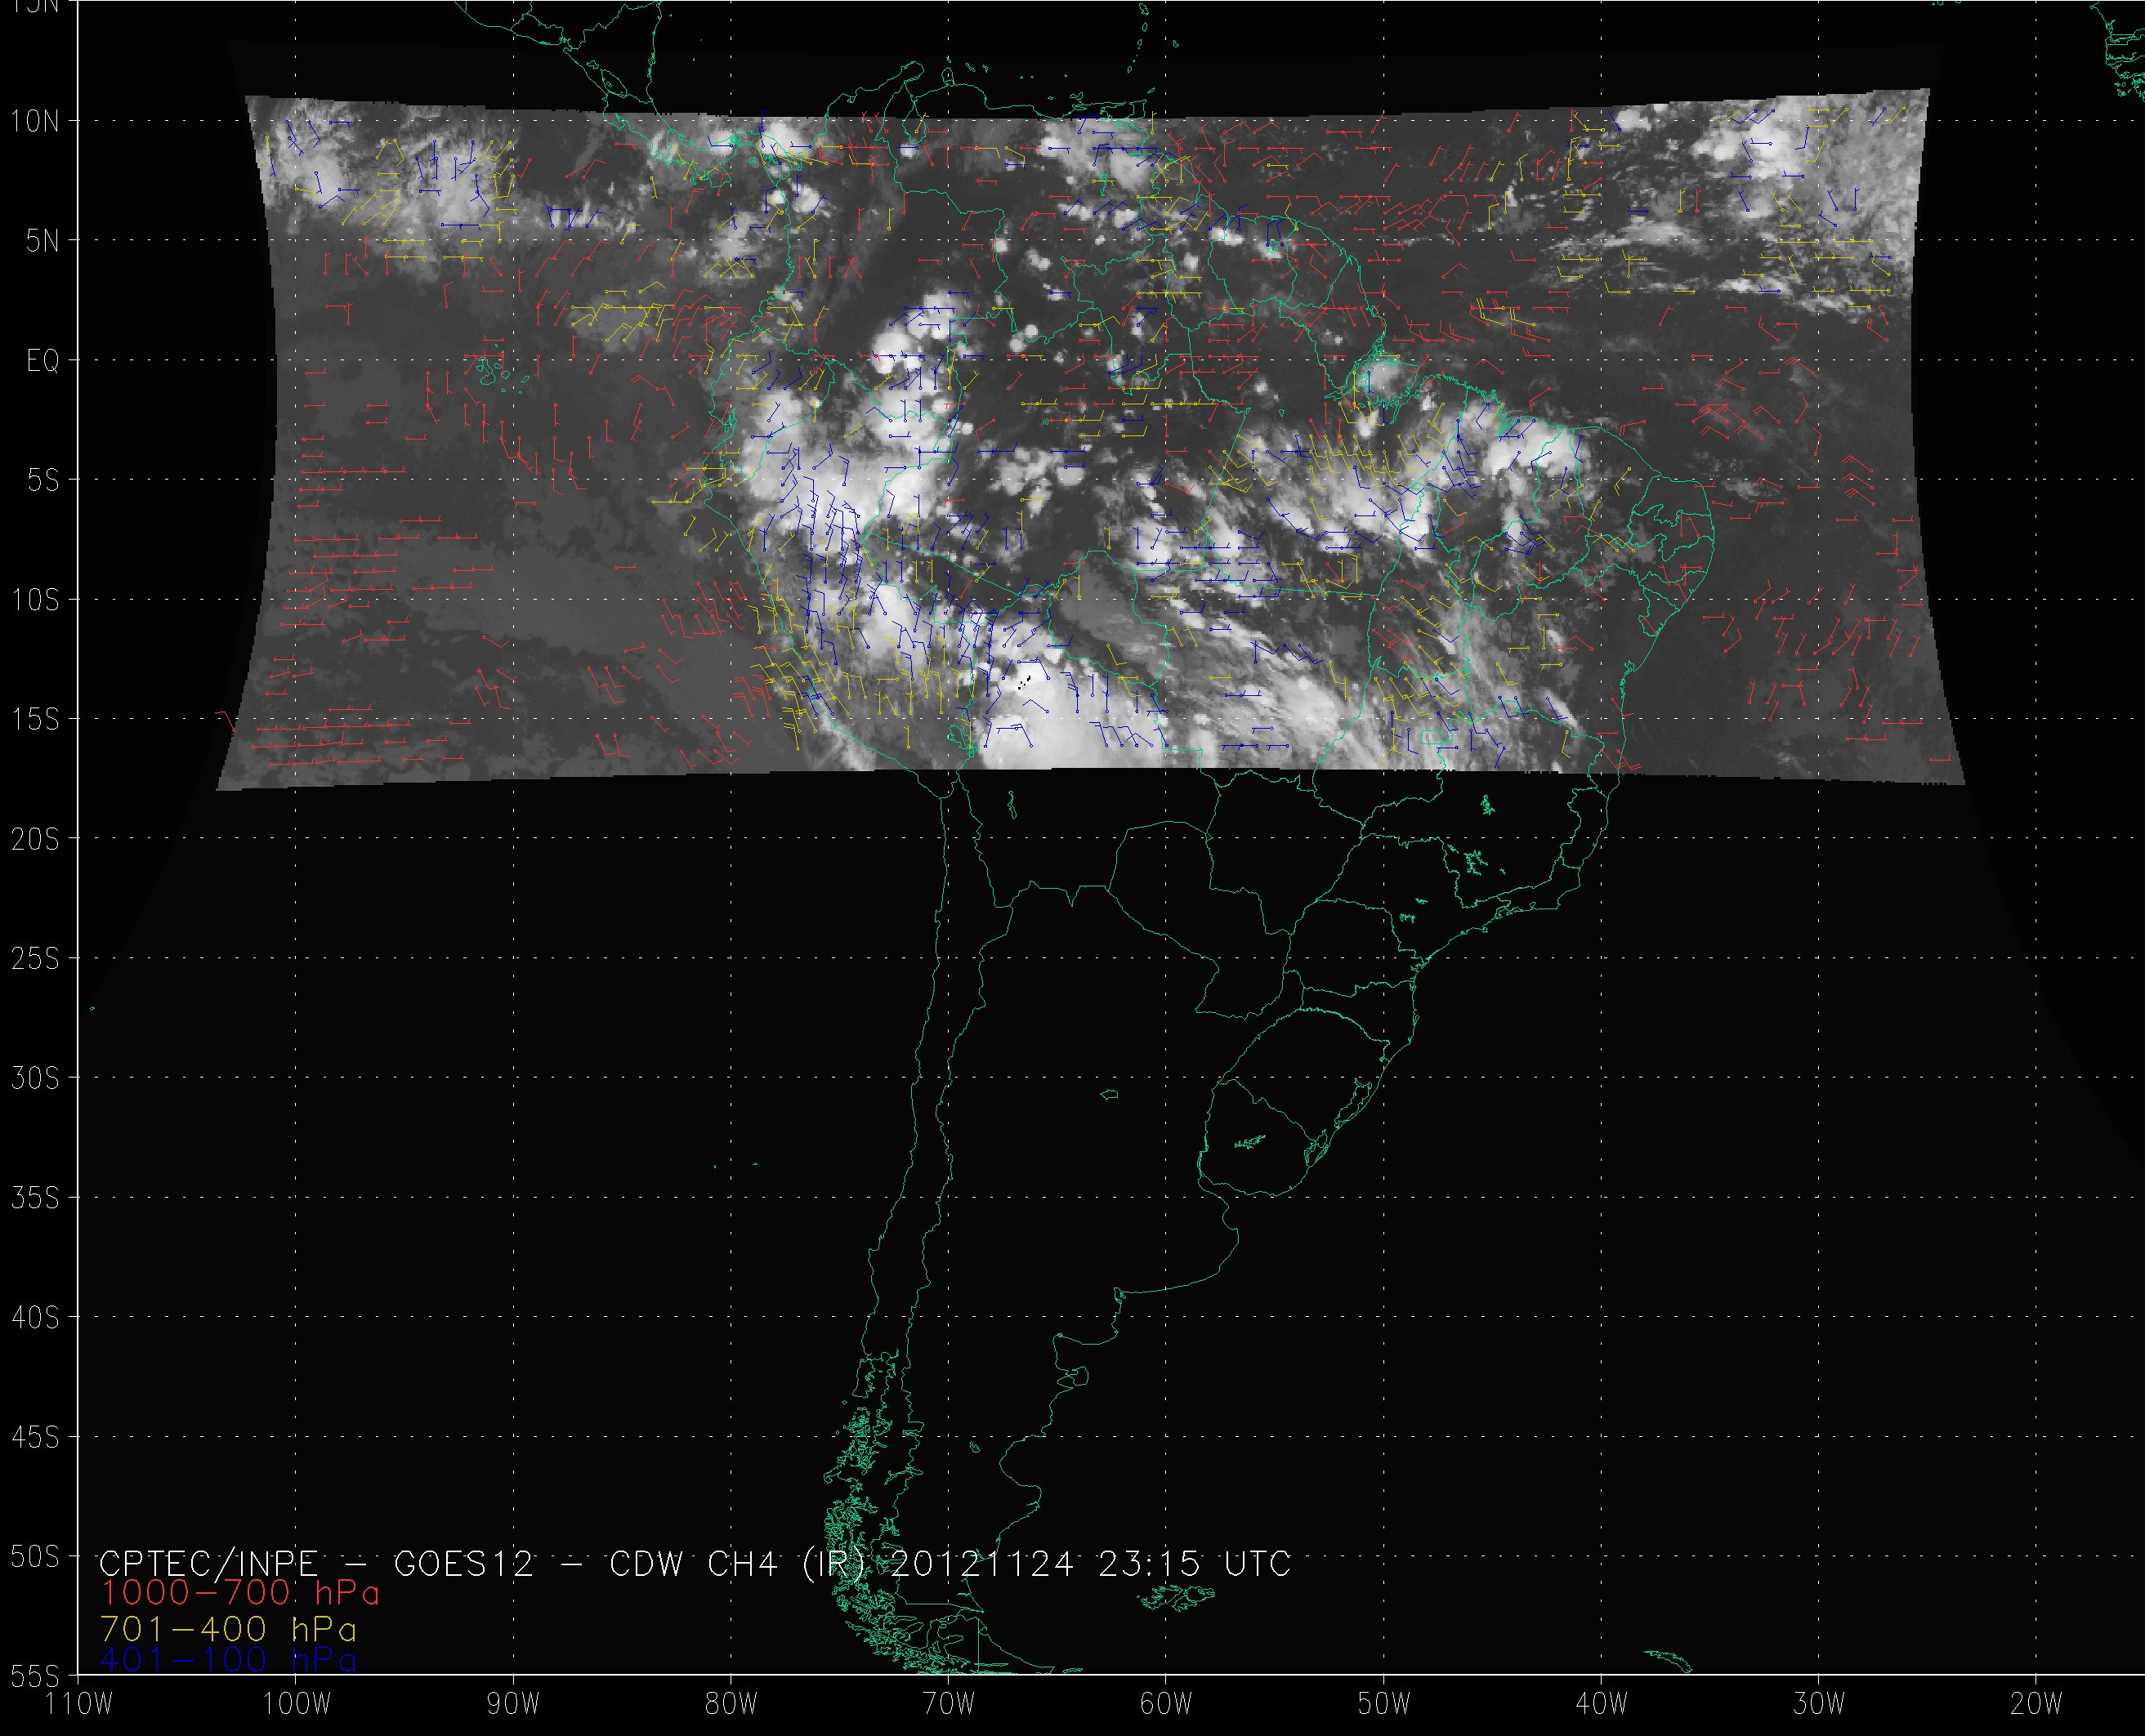Click the 70W longitude axis label
This screenshot has height=1736, width=2145.
coord(948,1703)
